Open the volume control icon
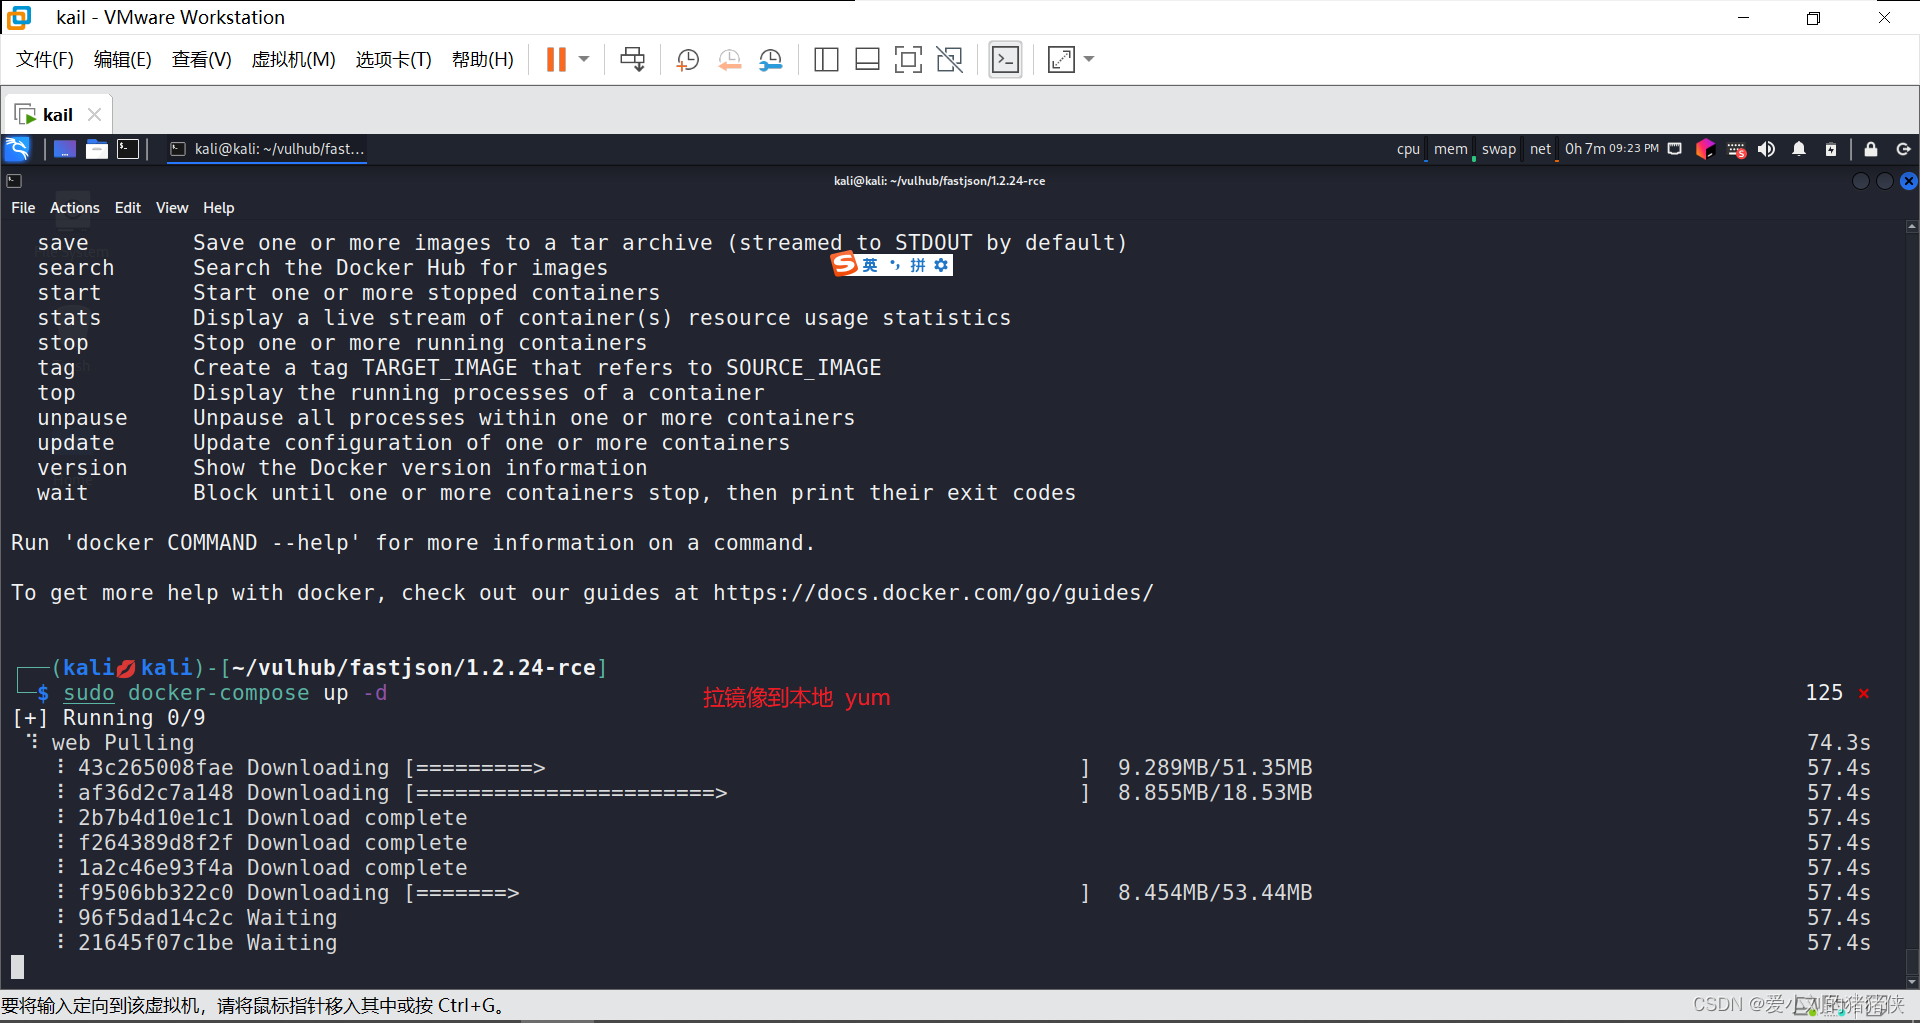Viewport: 1920px width, 1023px height. click(x=1767, y=149)
